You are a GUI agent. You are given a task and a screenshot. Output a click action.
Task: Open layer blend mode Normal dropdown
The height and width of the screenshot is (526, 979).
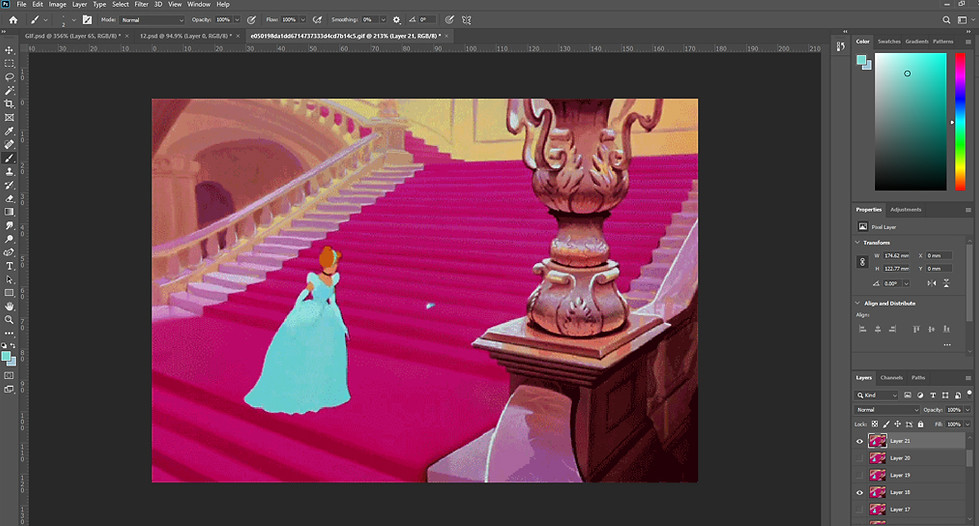(887, 410)
